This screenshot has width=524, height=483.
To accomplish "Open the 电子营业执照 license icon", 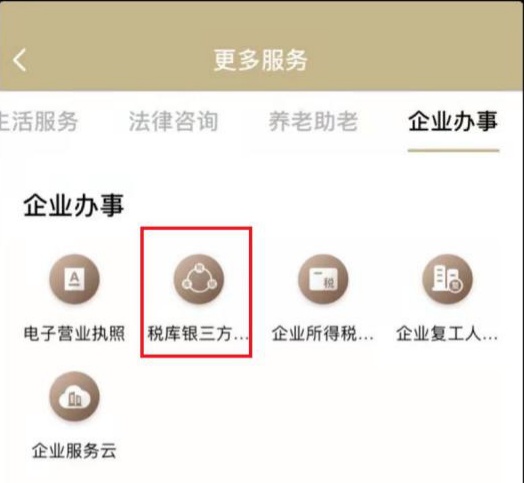I will 74,279.
